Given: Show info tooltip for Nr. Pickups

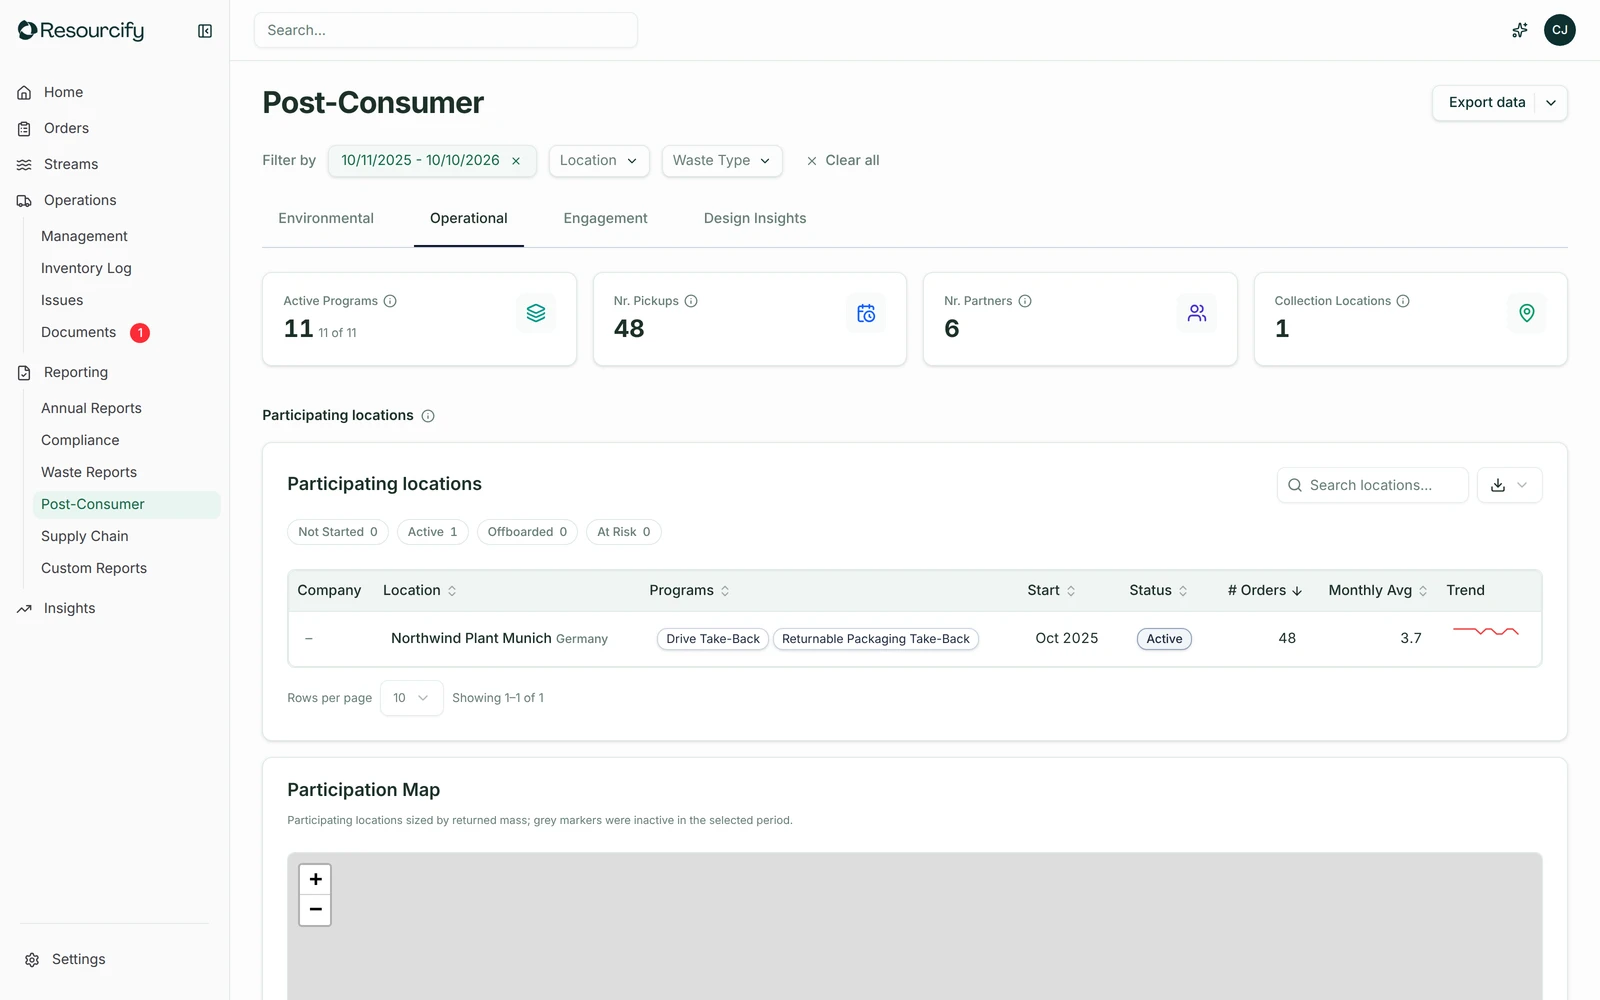Looking at the screenshot, I should (x=691, y=301).
